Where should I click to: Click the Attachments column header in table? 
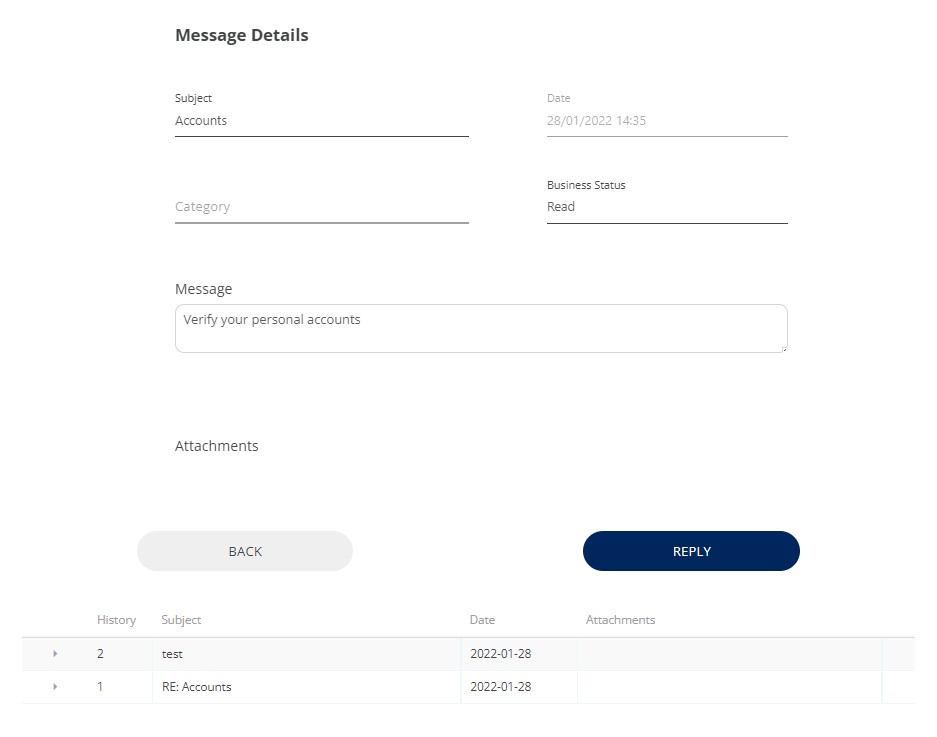coord(620,620)
